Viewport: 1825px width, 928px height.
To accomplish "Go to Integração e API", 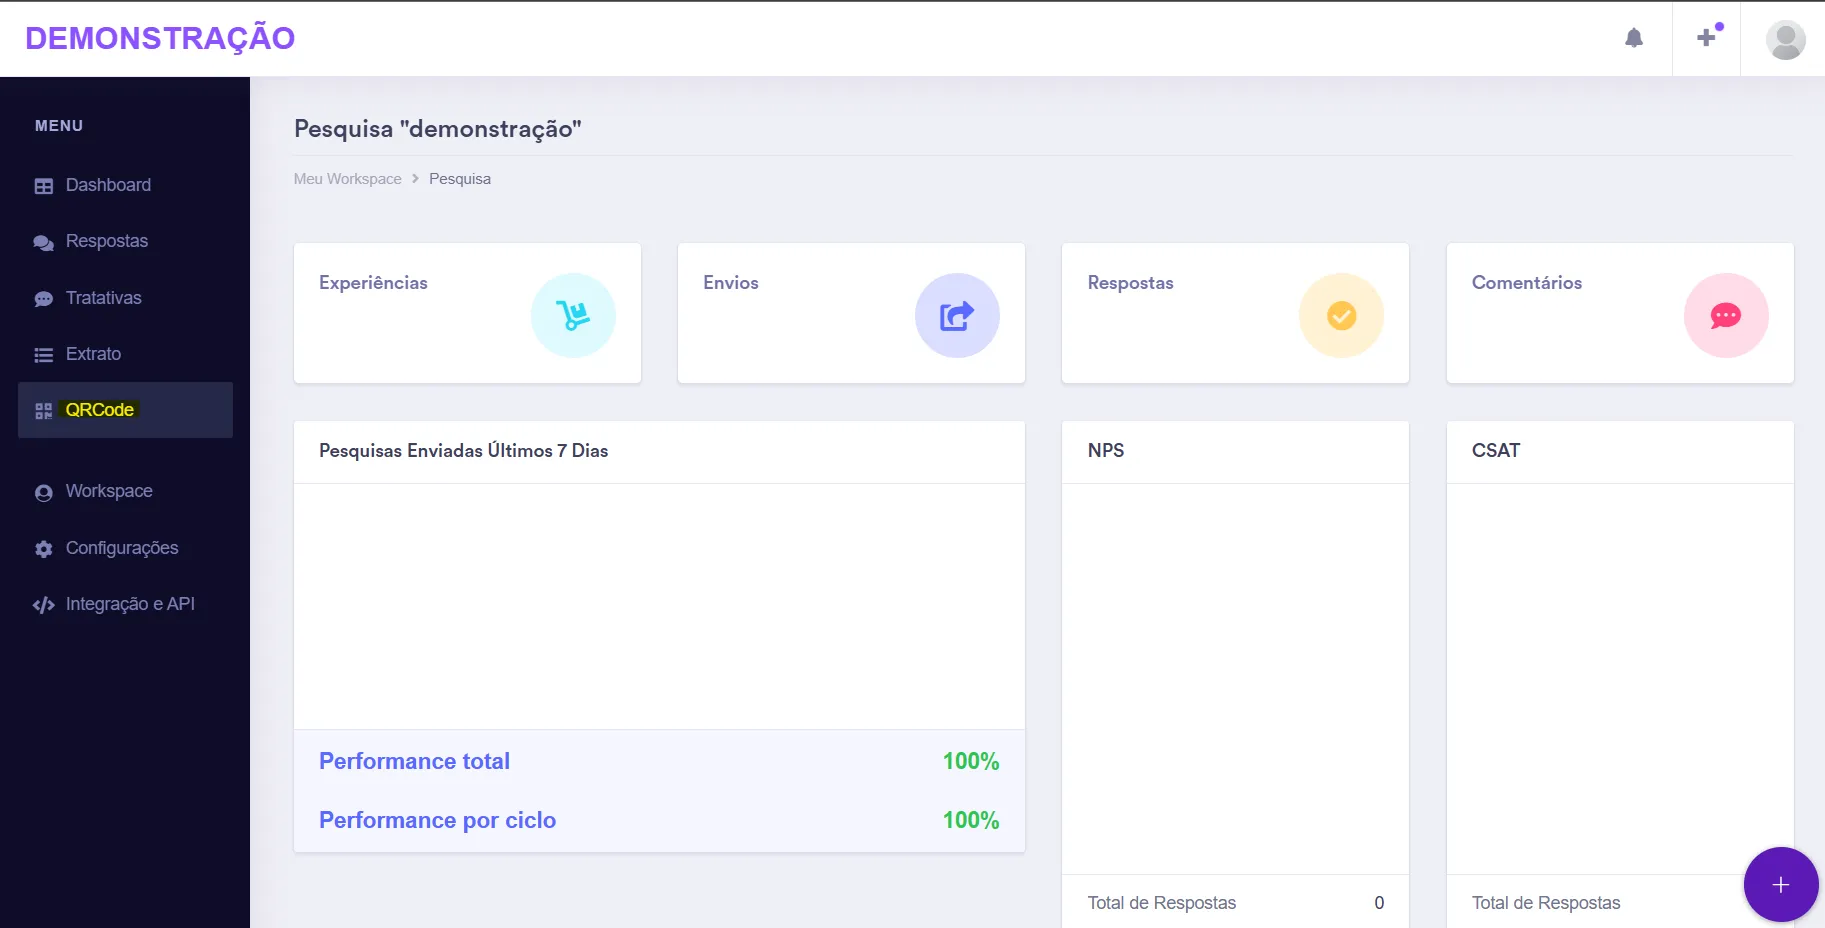I will pyautogui.click(x=130, y=604).
